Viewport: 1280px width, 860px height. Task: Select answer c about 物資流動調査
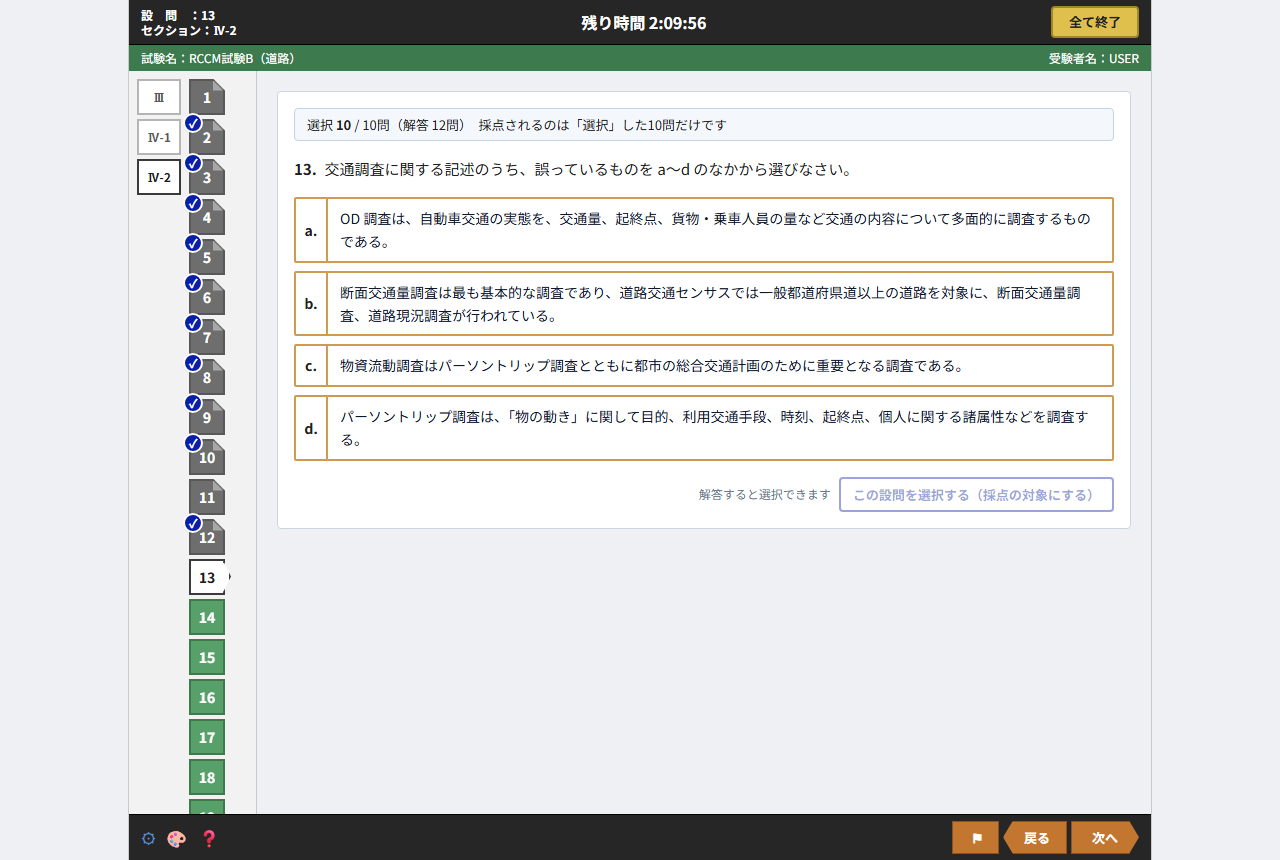coord(704,366)
